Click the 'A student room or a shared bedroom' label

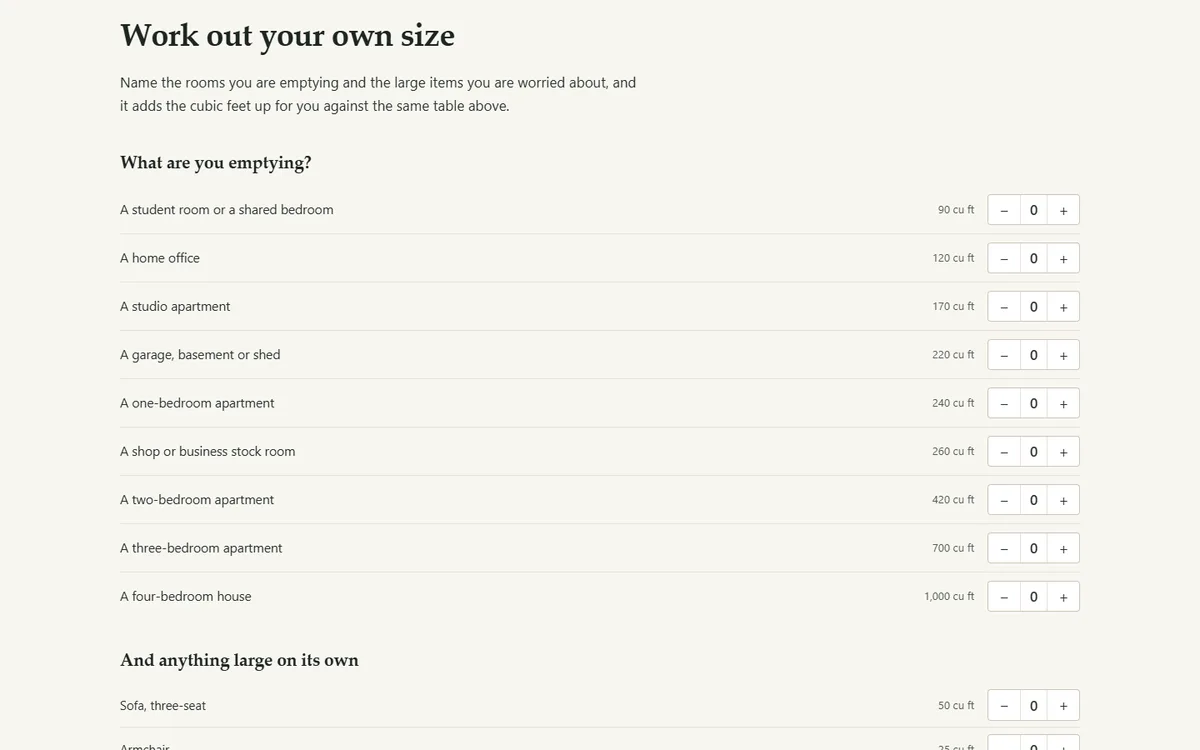tap(227, 210)
